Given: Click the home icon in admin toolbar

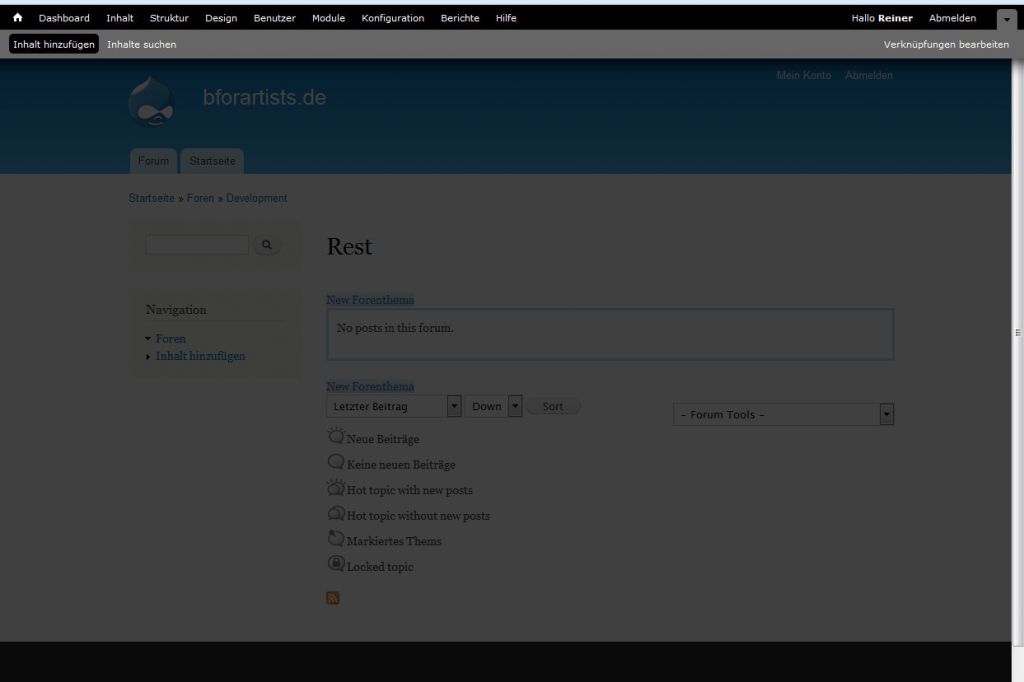Looking at the screenshot, I should pos(17,18).
